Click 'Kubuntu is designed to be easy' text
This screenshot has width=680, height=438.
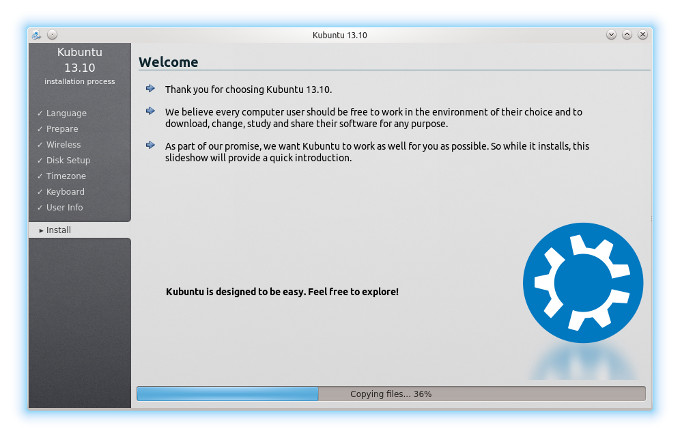[x=282, y=291]
